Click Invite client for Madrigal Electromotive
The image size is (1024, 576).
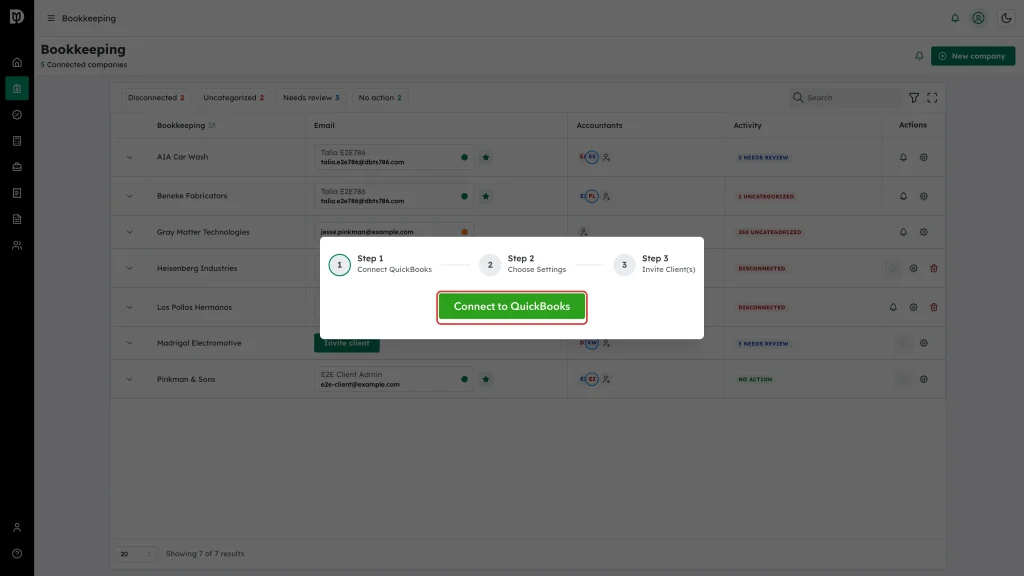pyautogui.click(x=346, y=343)
